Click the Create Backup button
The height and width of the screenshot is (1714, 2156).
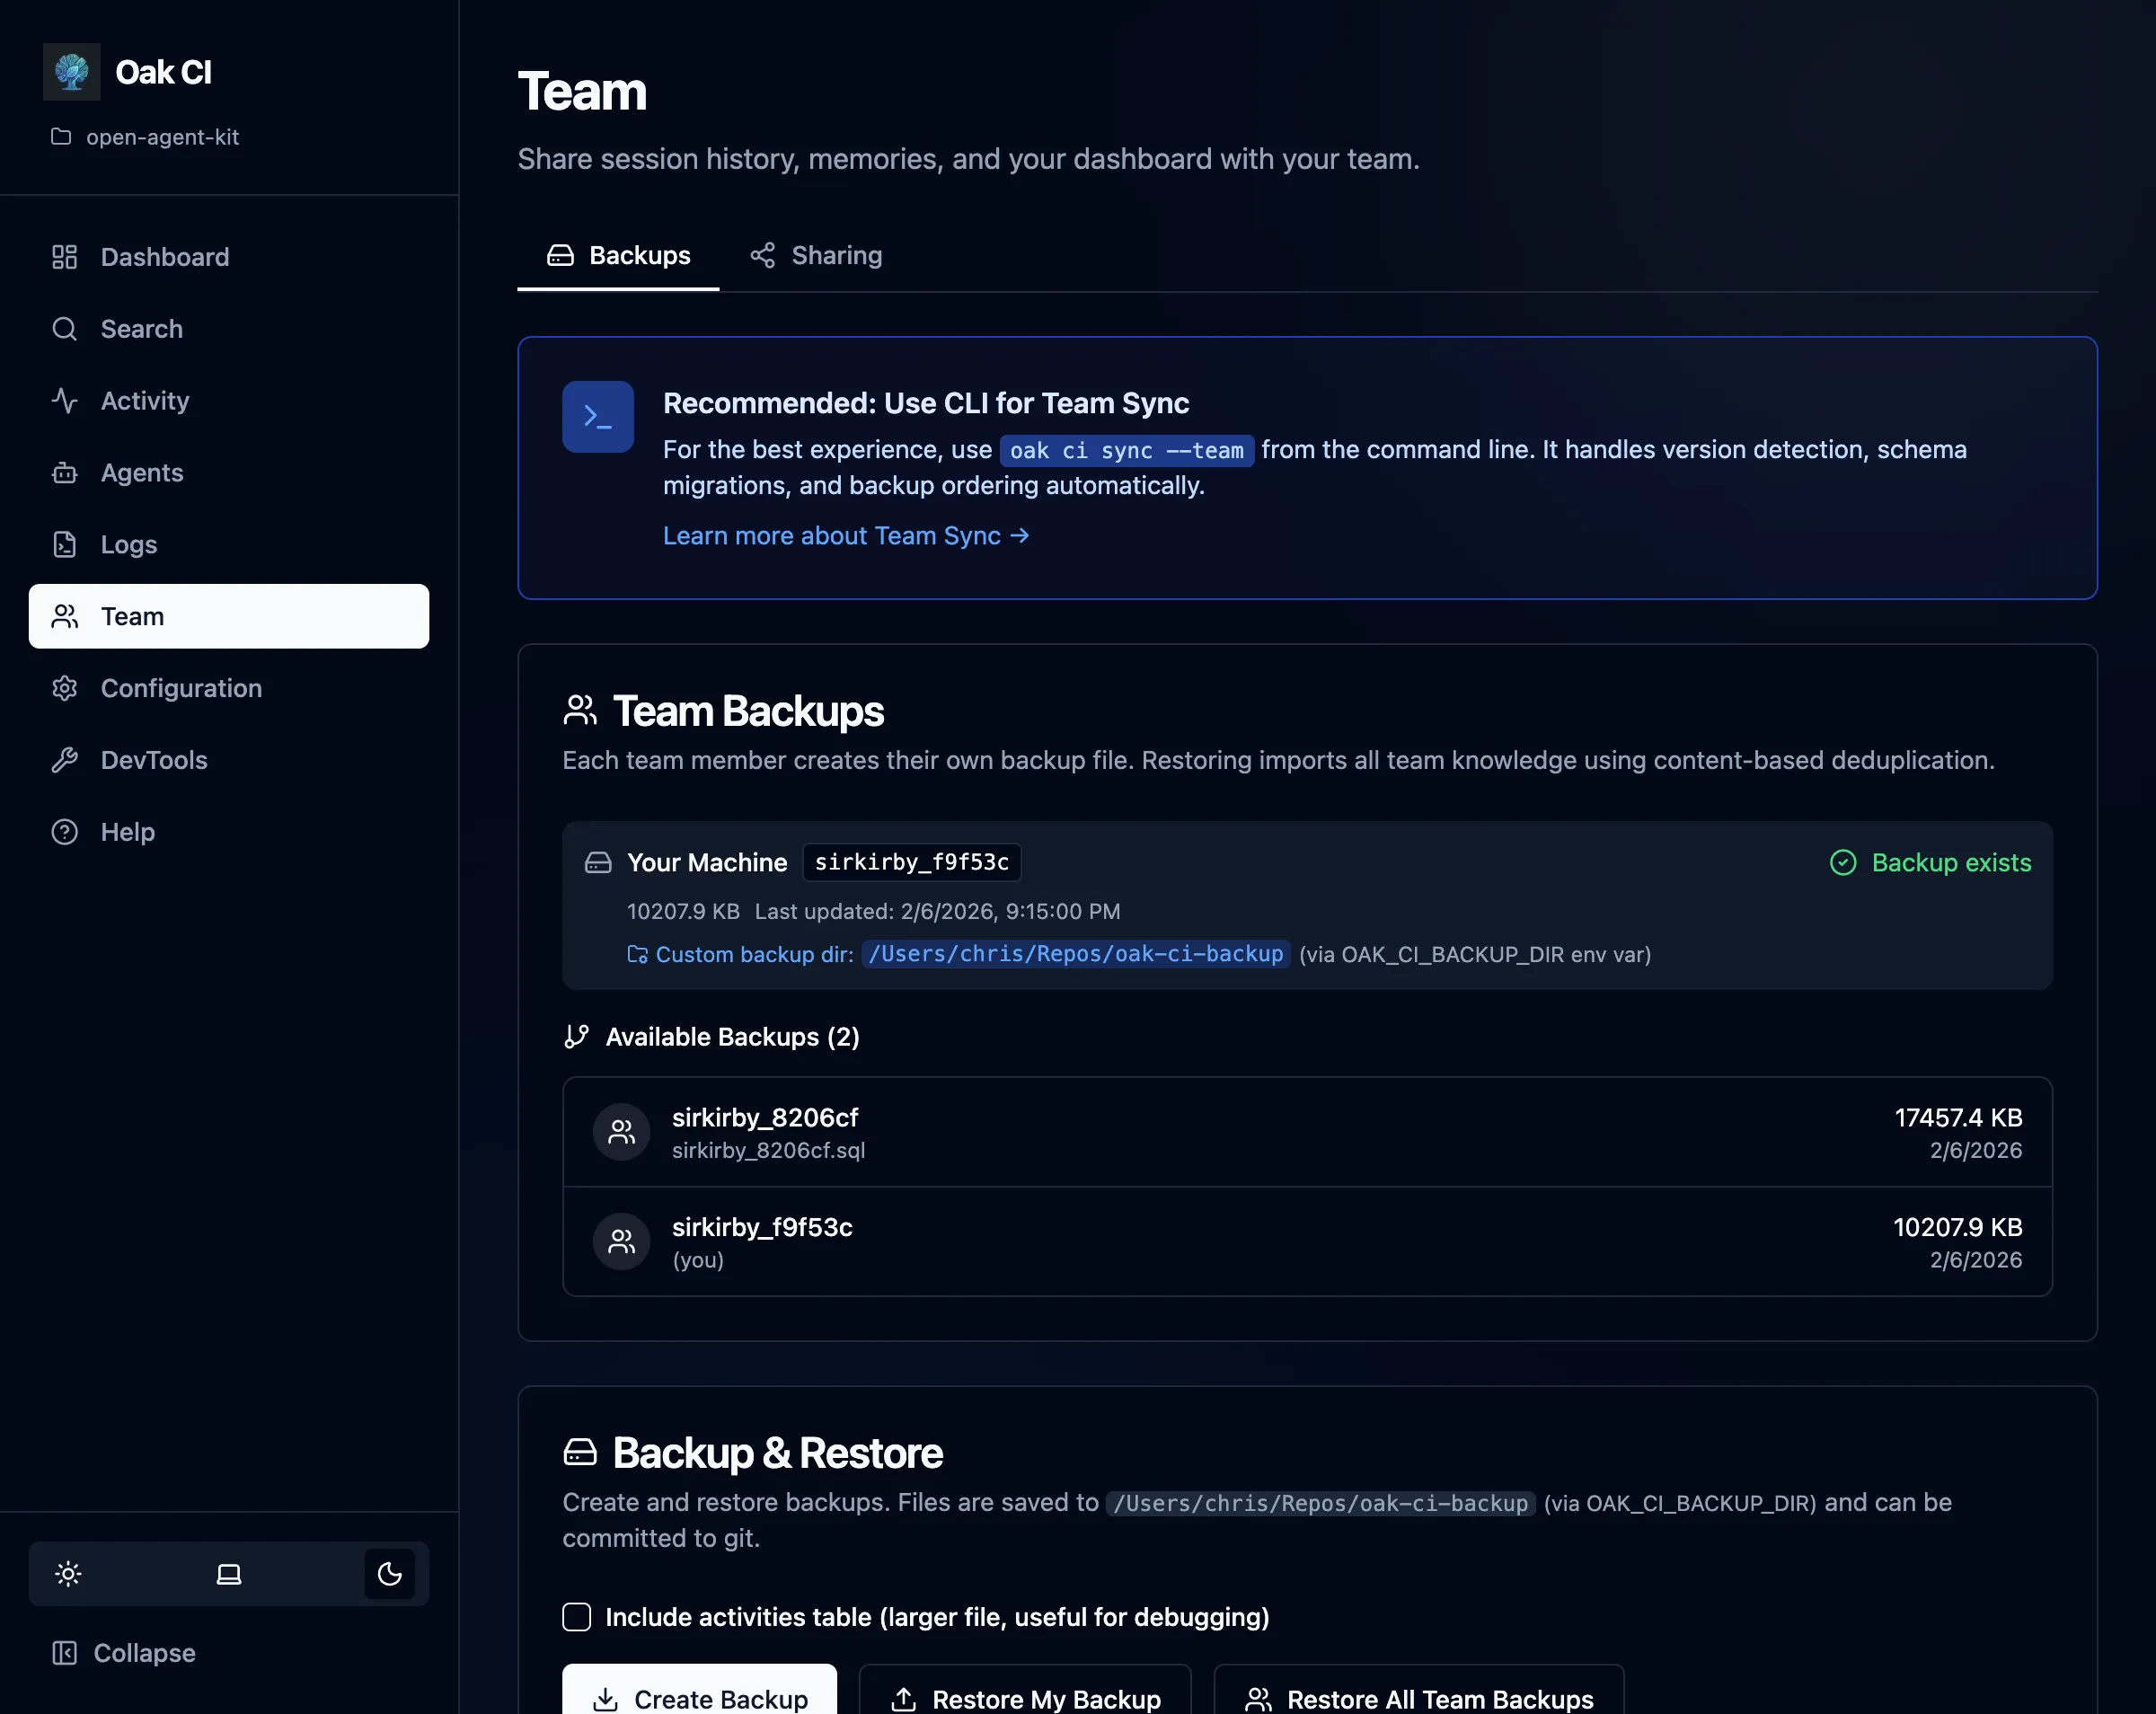click(699, 1698)
